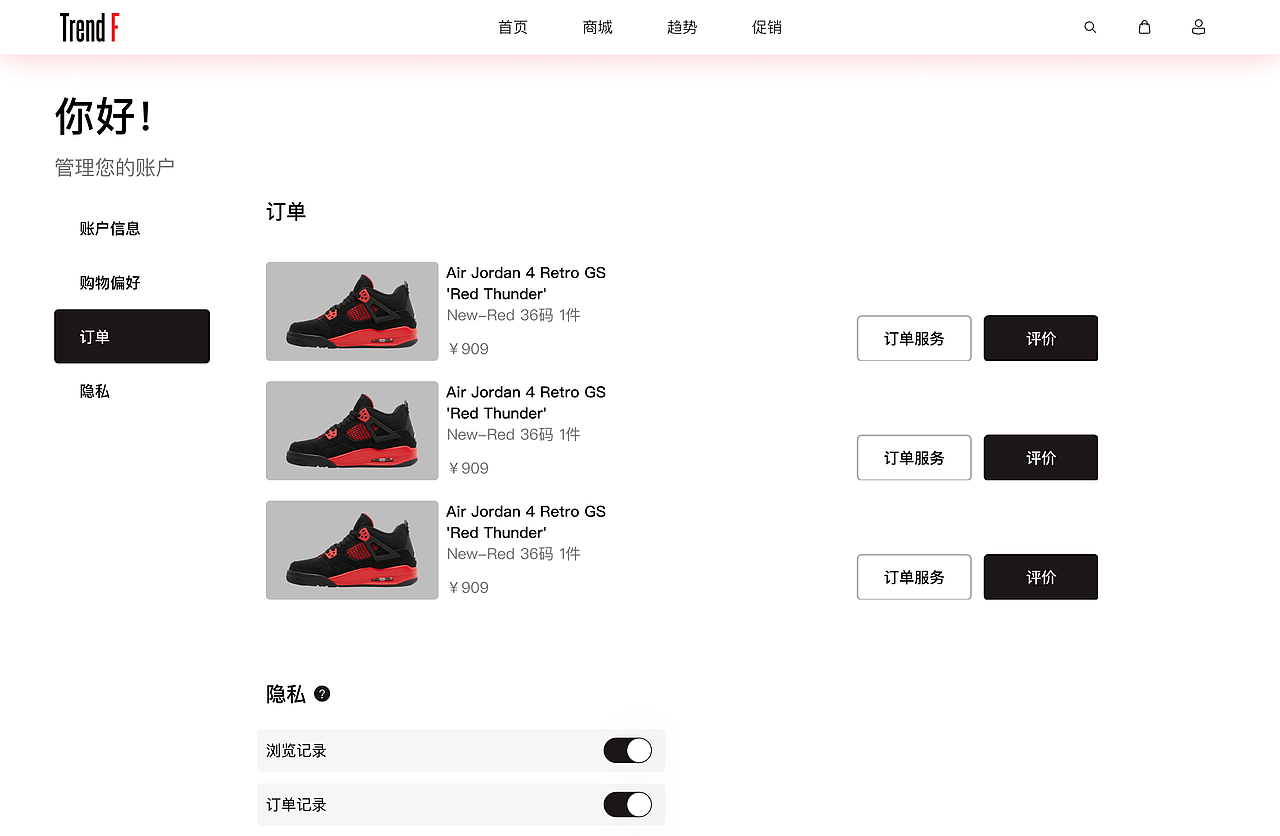
Task: Click the search magnifier icon
Action: [1090, 28]
